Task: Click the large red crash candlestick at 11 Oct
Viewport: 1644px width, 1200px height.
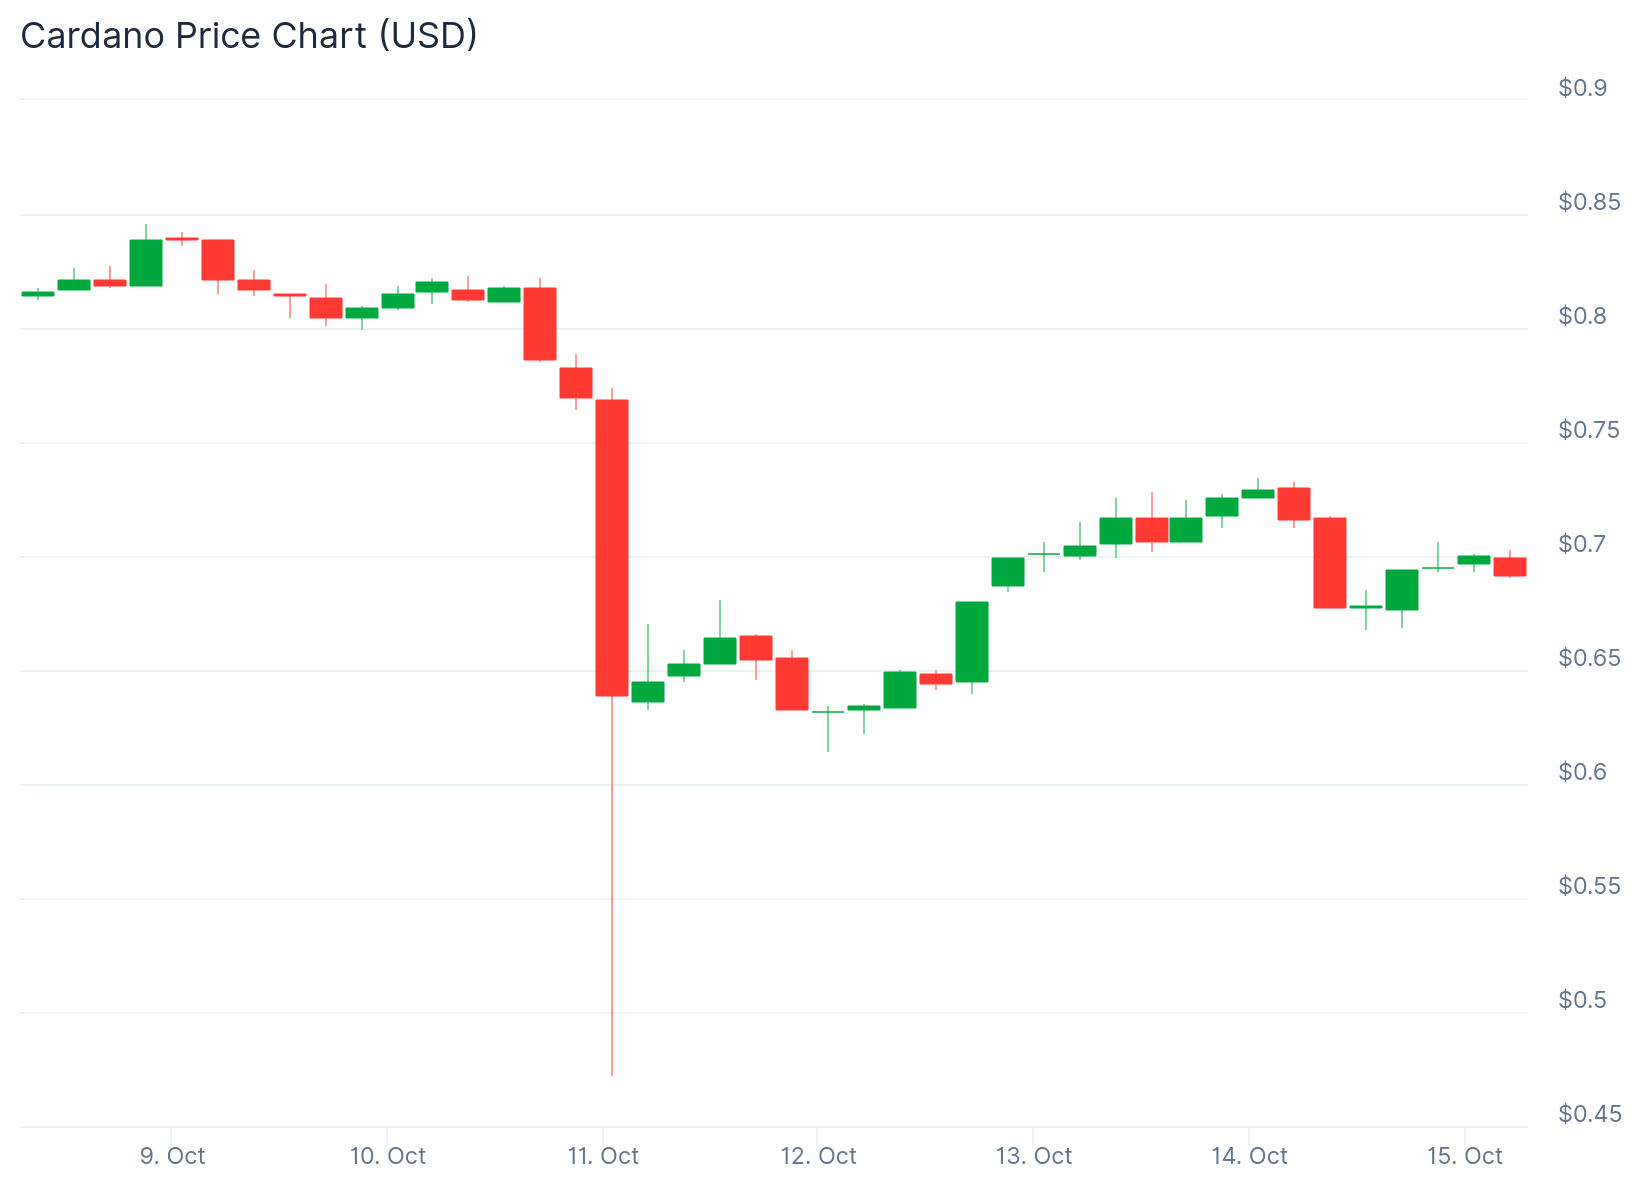Action: coord(612,547)
